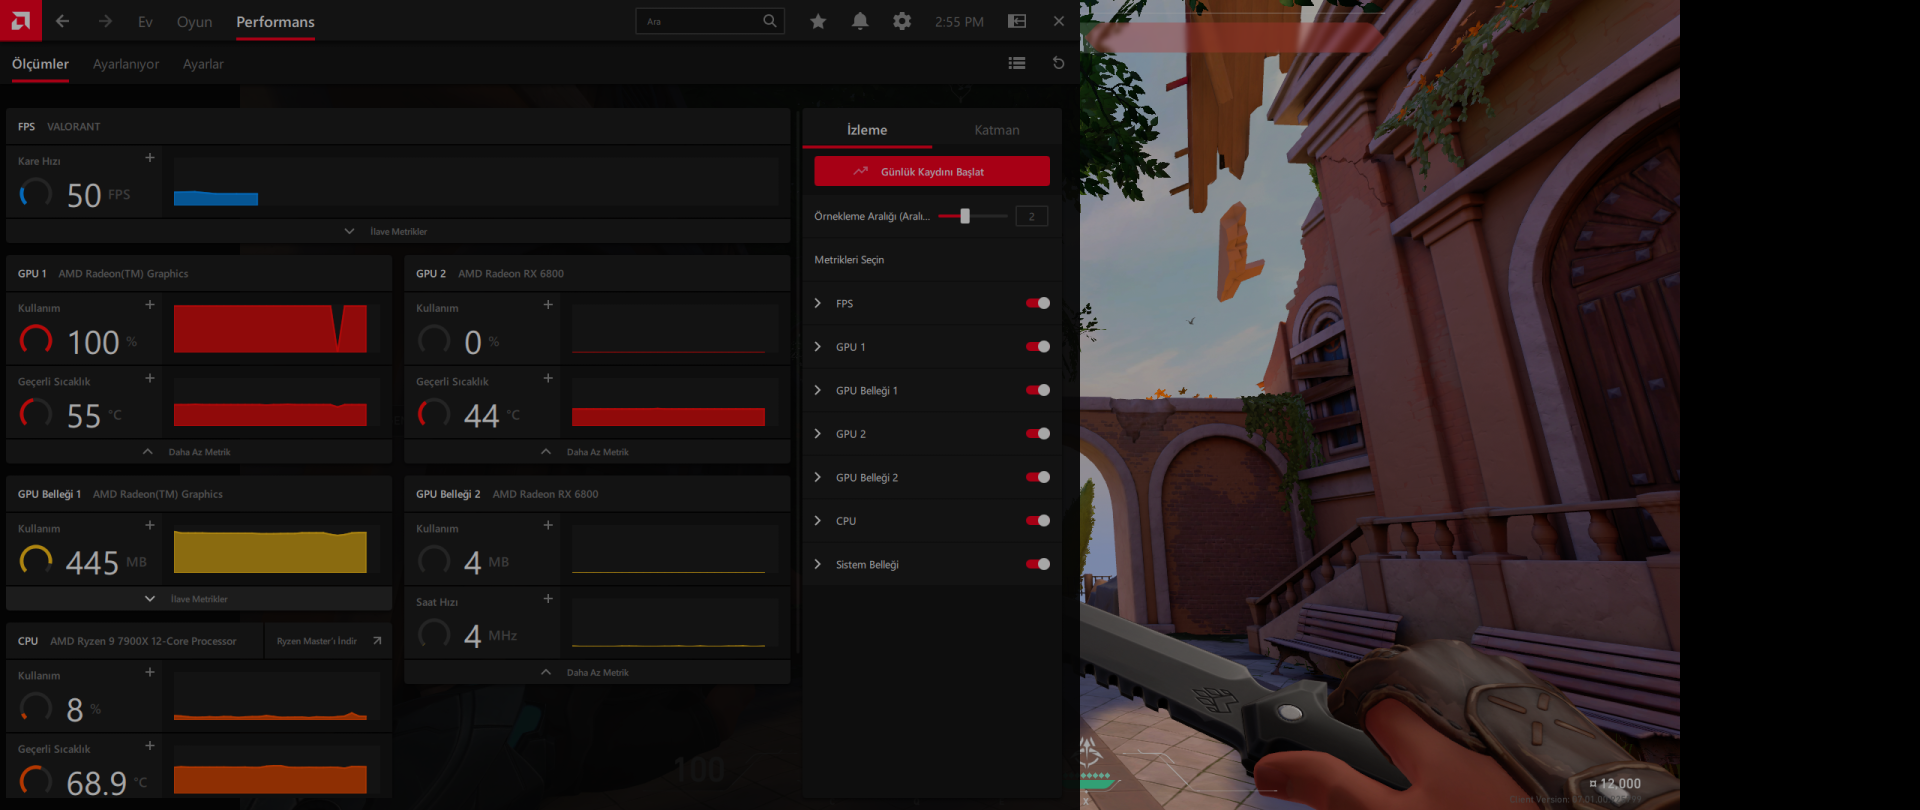Toggle GPU Belleği 1 metric switch
The height and width of the screenshot is (810, 1920).
coord(1038,390)
